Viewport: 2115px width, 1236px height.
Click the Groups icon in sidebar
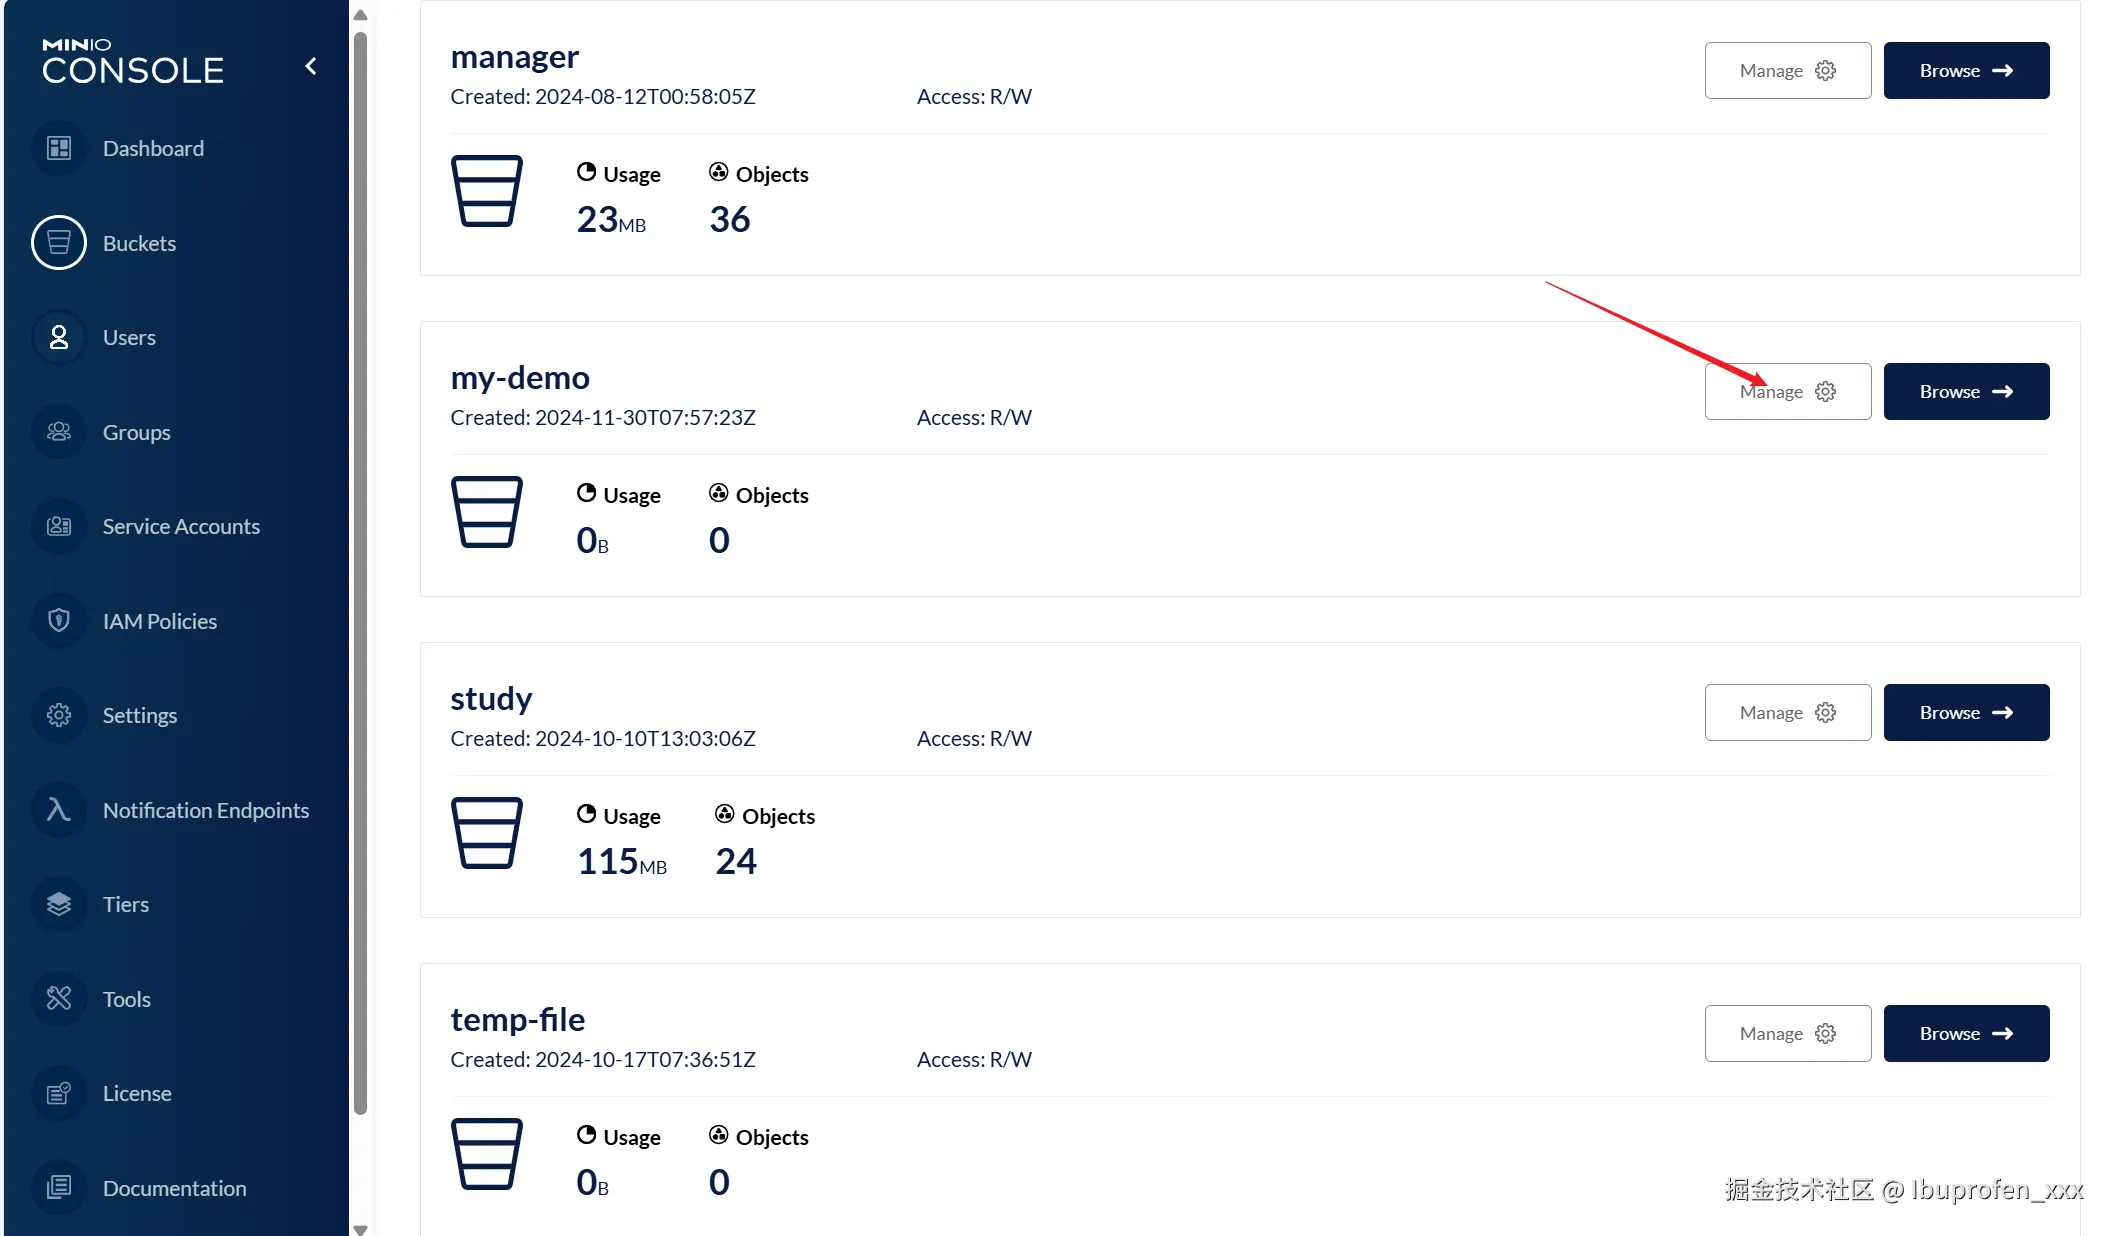[59, 432]
